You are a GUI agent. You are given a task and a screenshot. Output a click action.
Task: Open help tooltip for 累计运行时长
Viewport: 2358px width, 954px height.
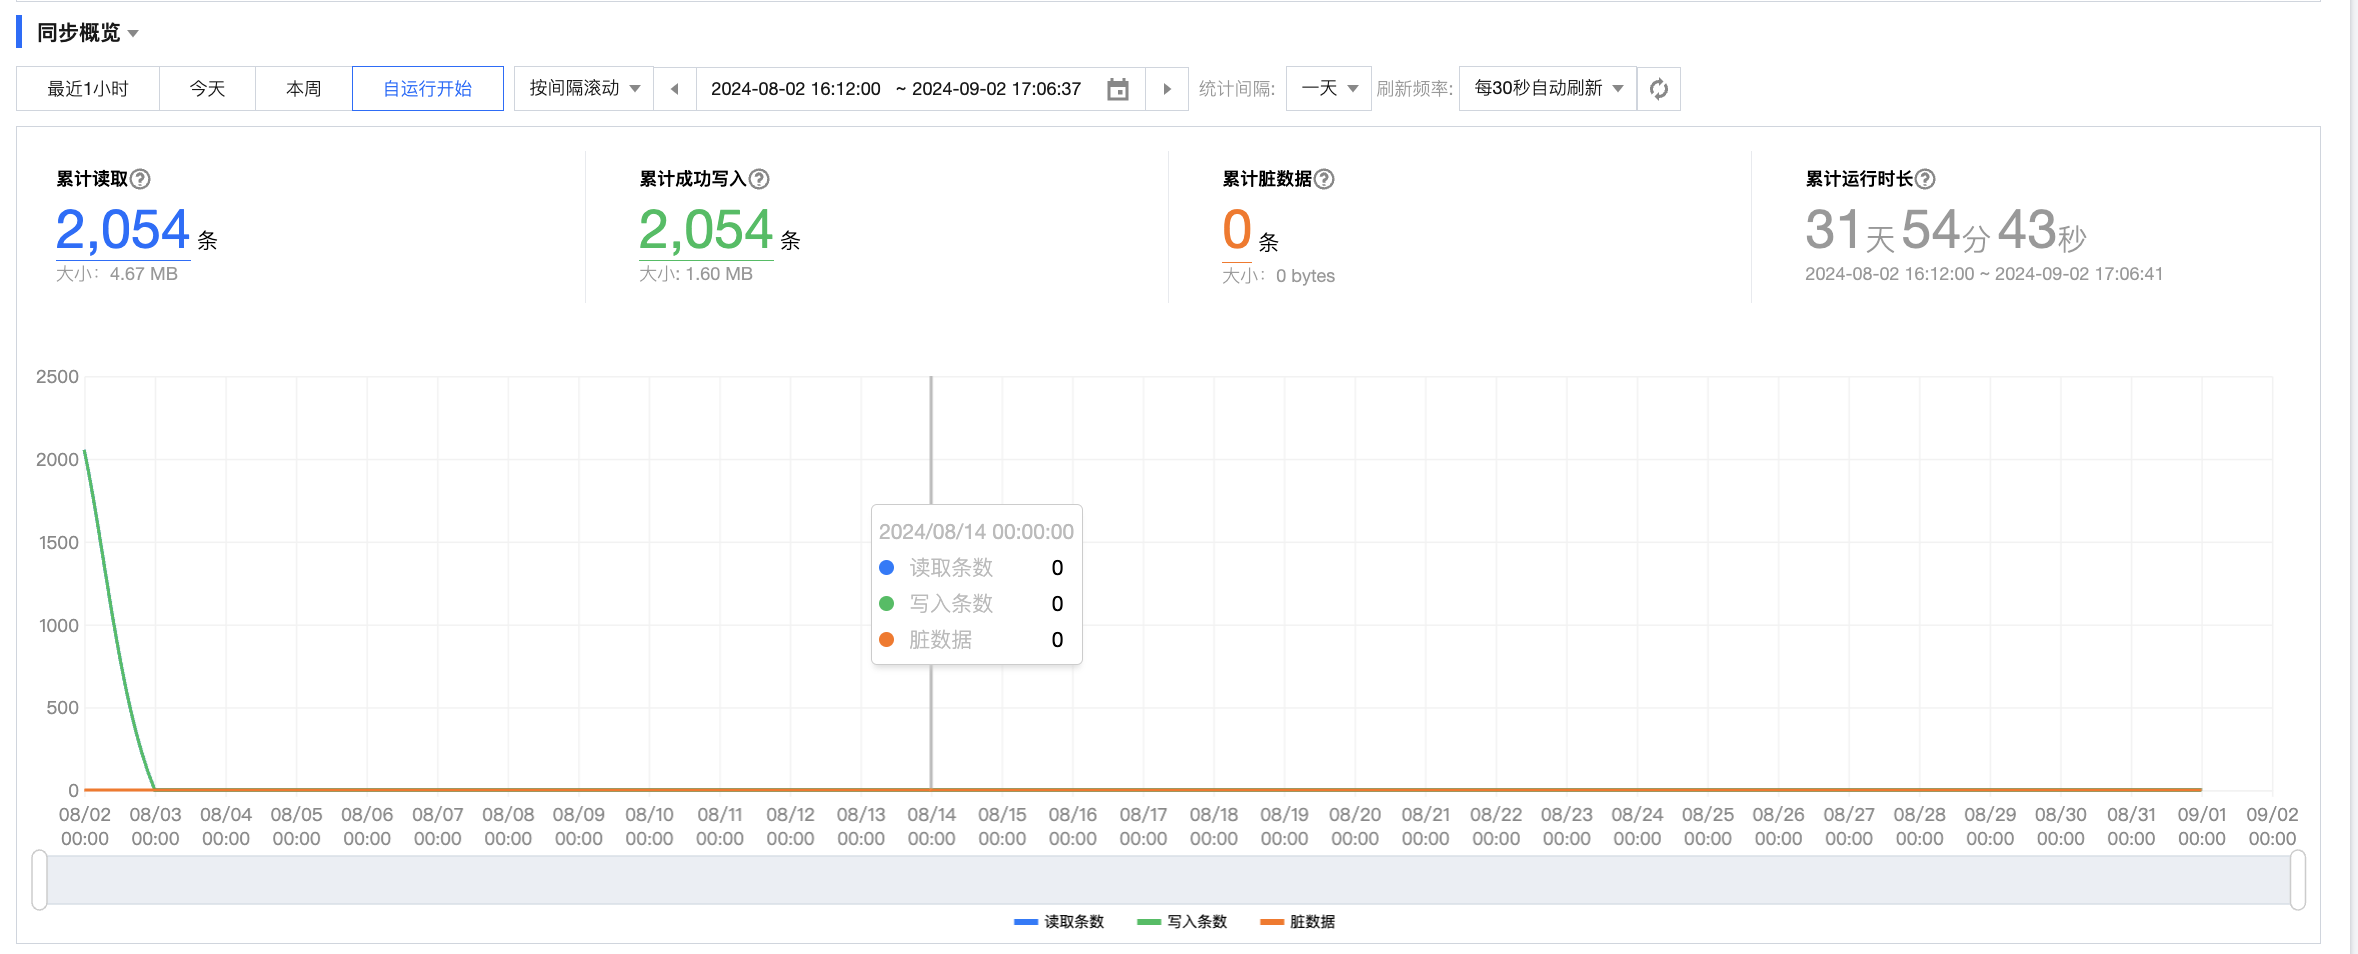pos(1925,179)
